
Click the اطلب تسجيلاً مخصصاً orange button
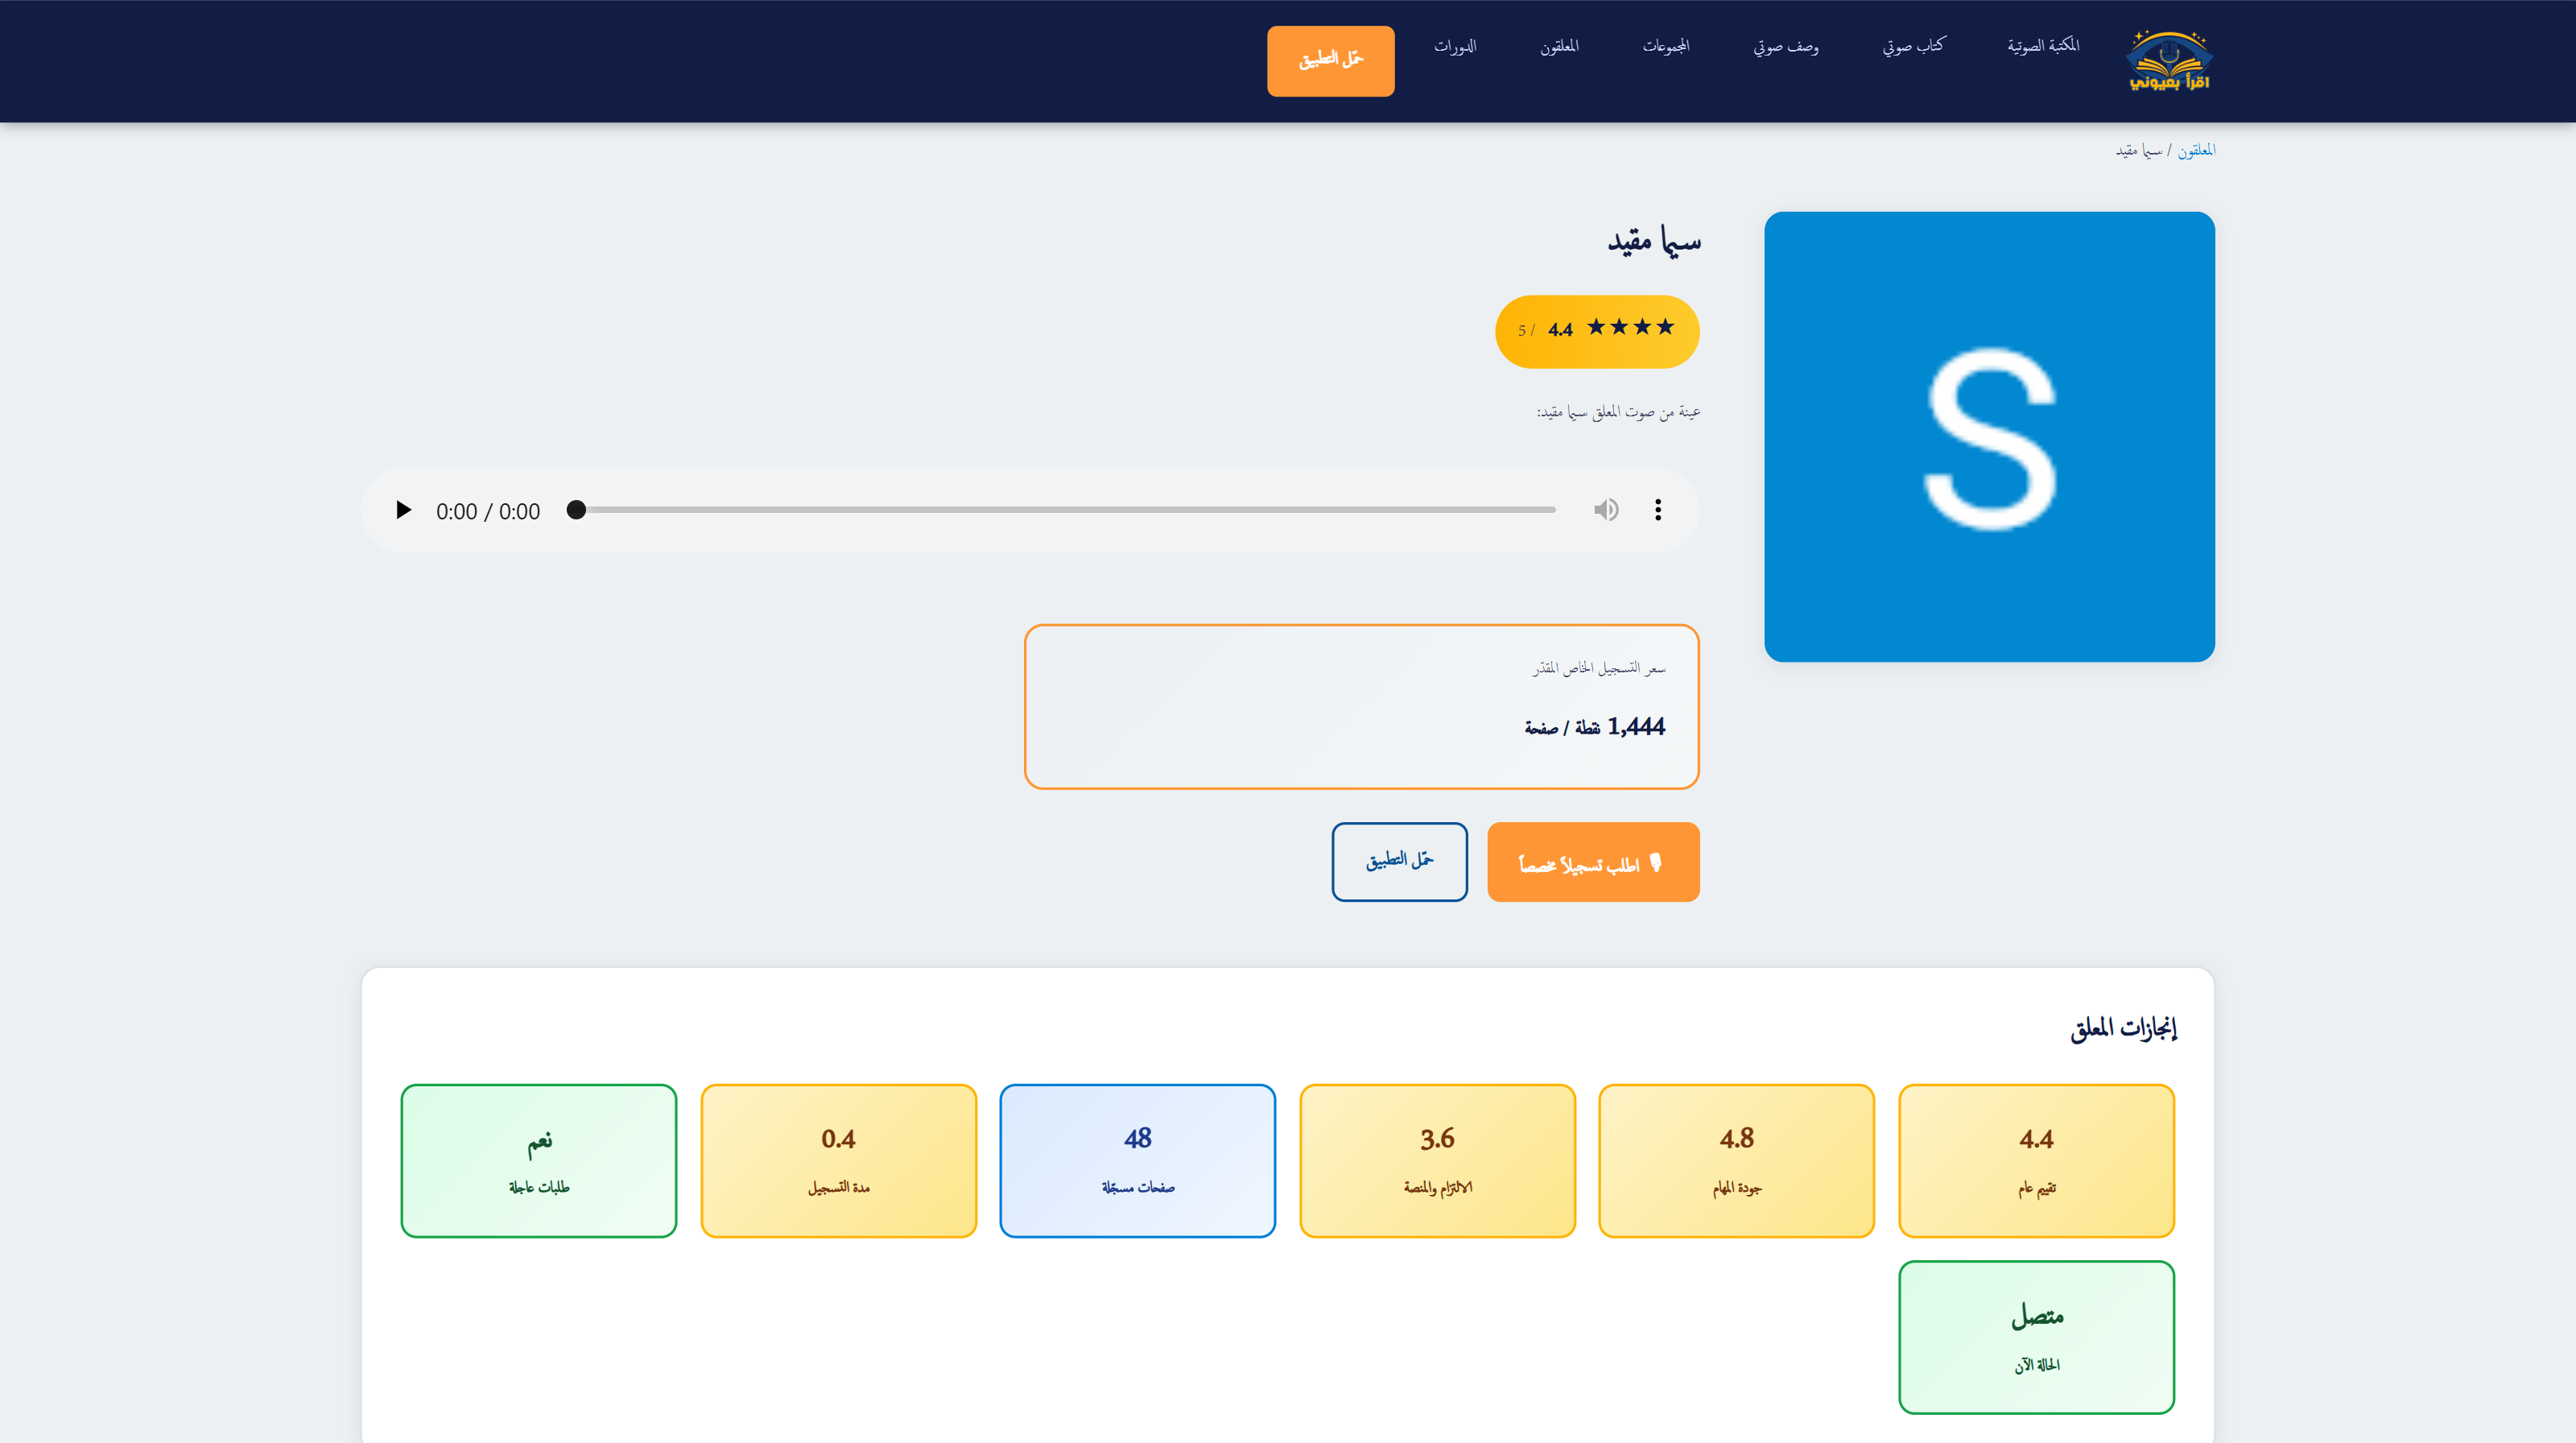point(1593,862)
